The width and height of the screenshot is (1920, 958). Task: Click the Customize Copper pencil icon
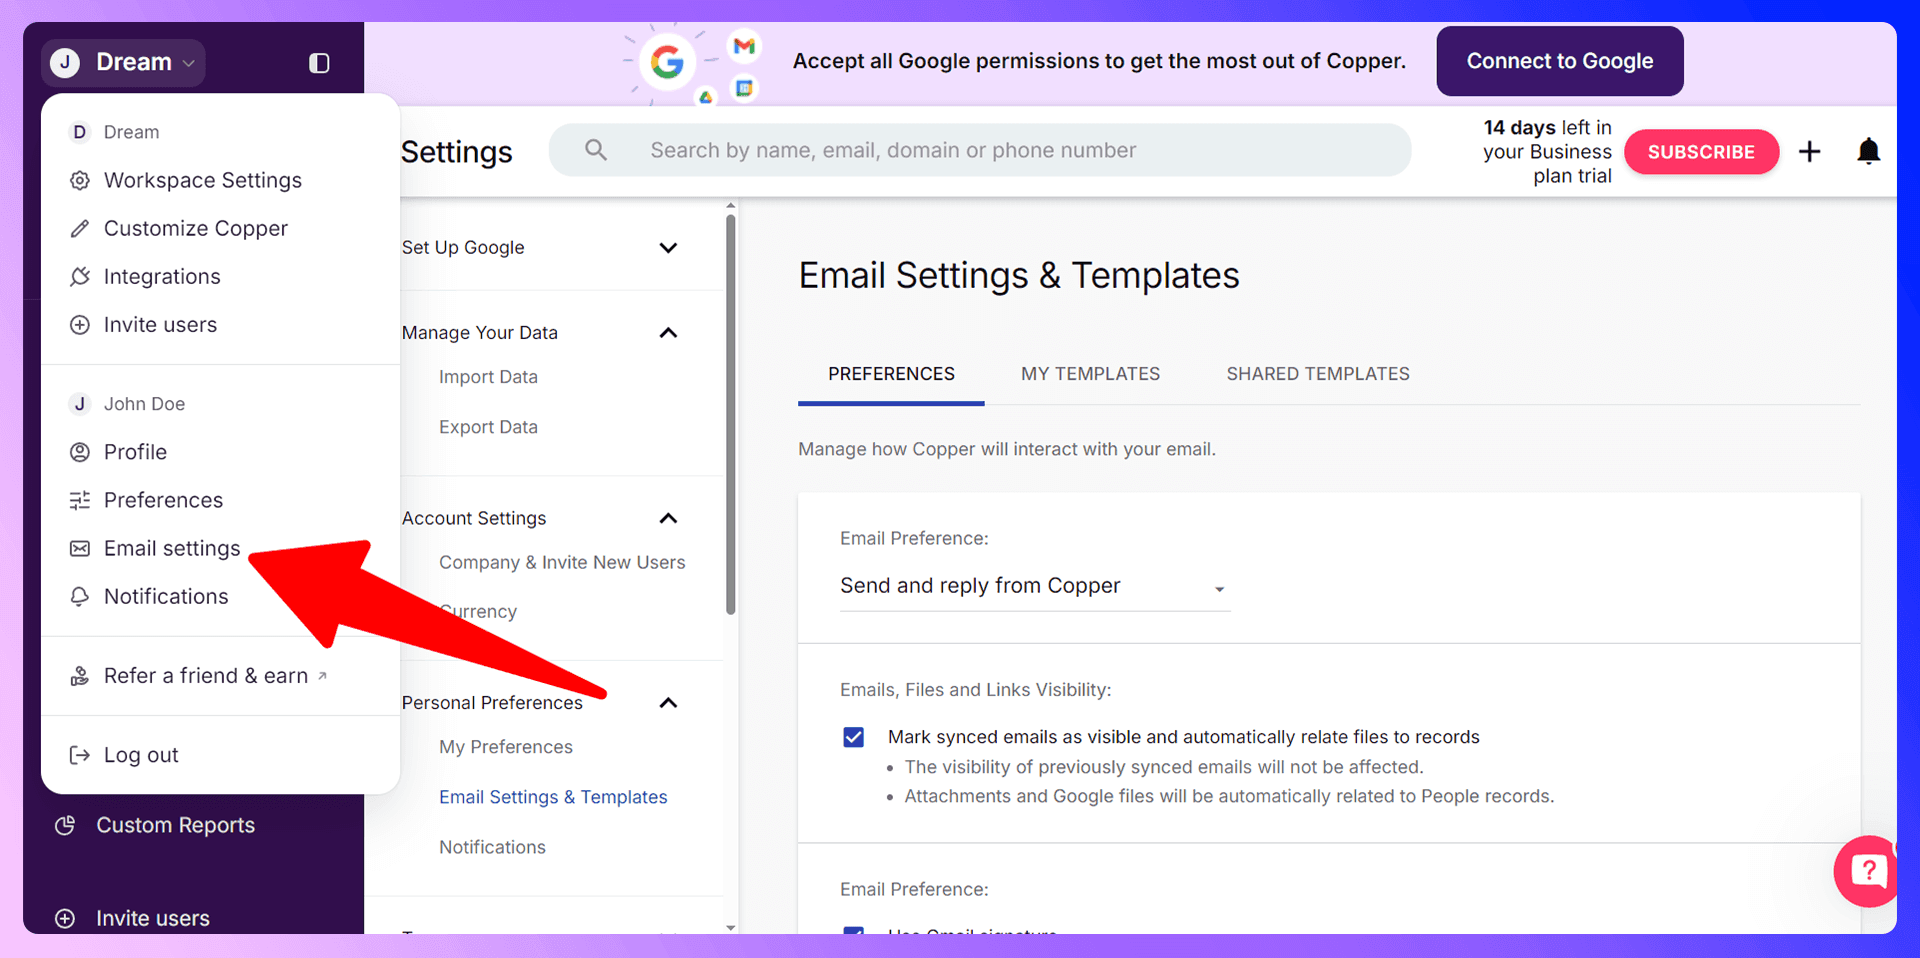click(x=80, y=228)
